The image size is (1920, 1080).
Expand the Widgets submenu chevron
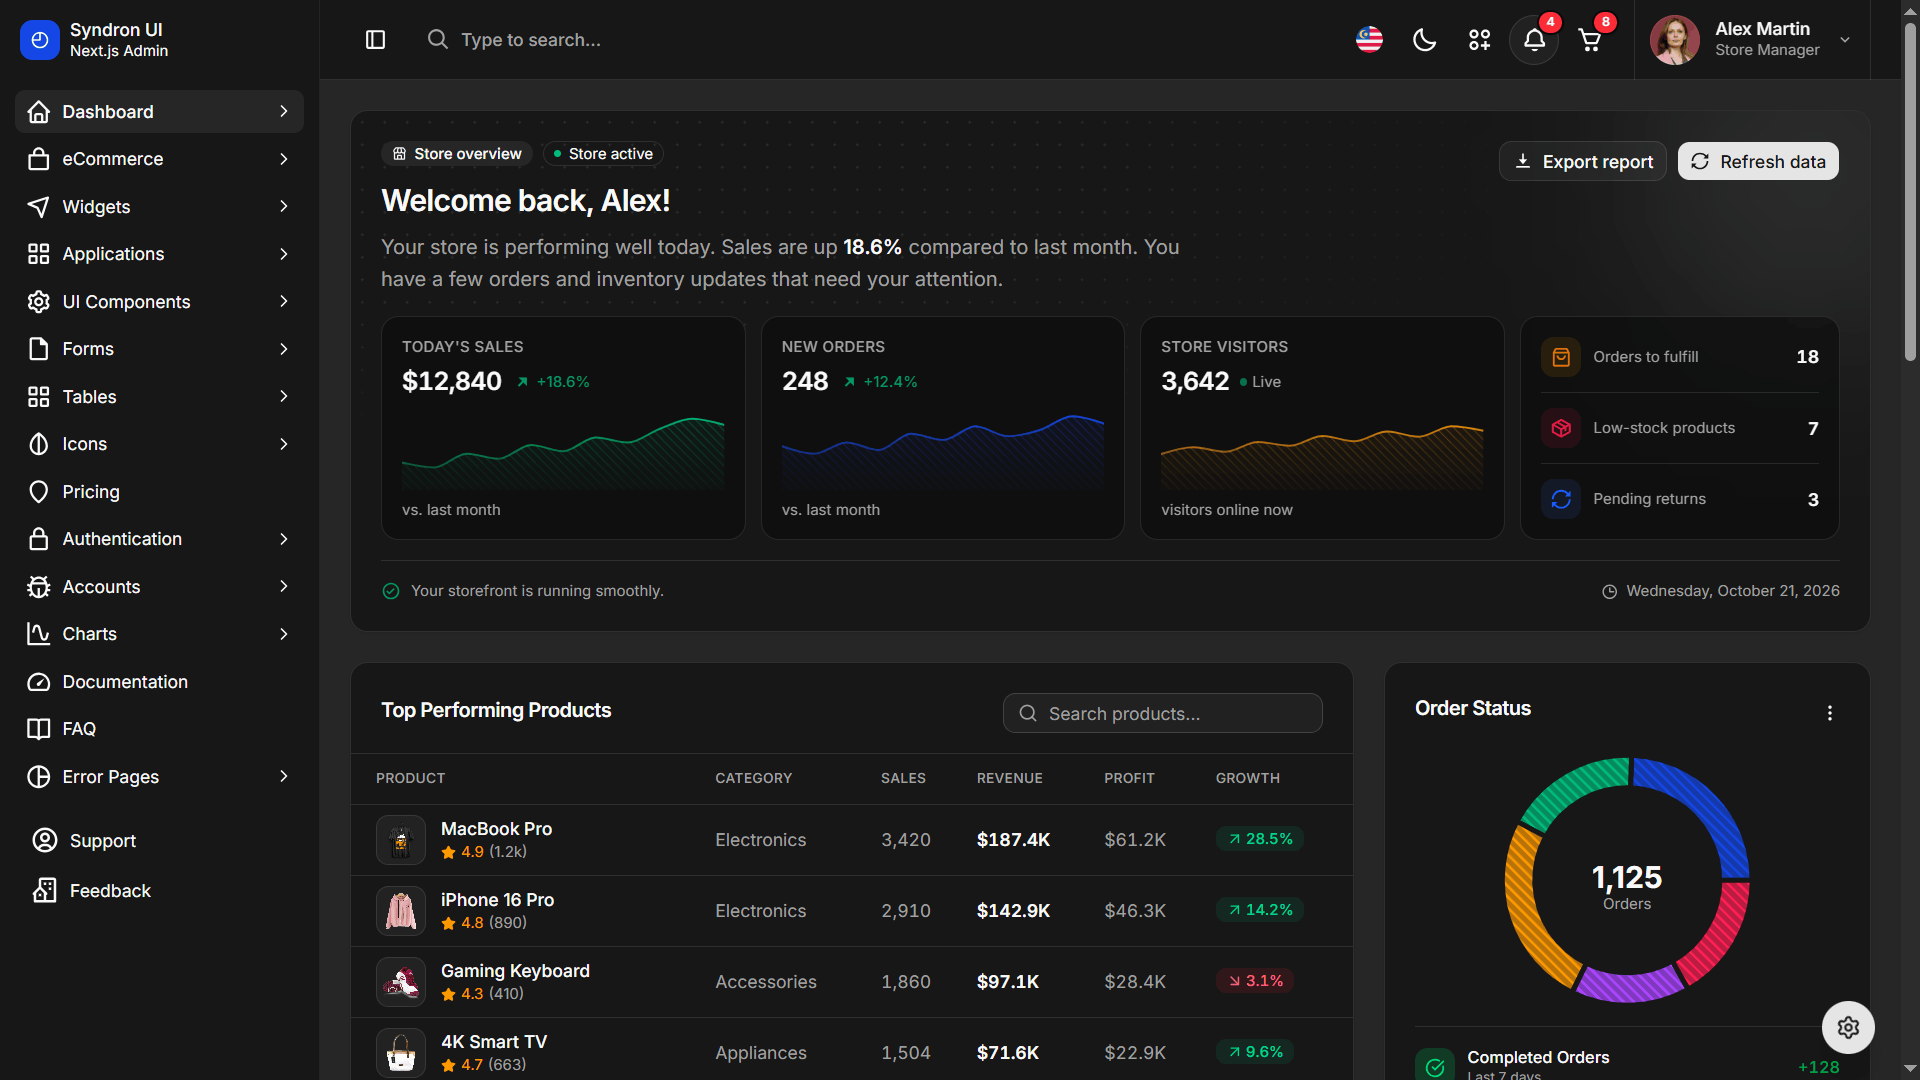(x=284, y=207)
